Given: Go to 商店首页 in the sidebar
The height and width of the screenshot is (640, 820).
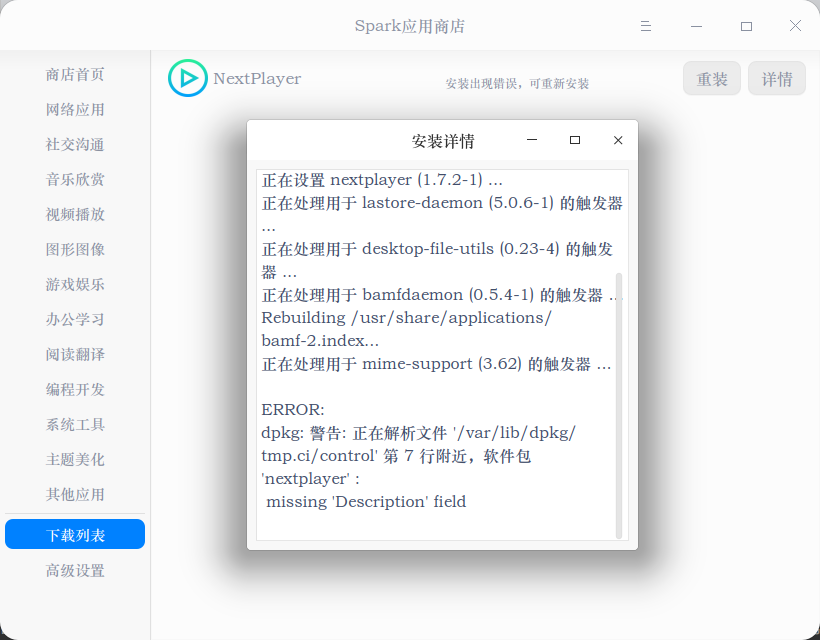Looking at the screenshot, I should coord(75,75).
